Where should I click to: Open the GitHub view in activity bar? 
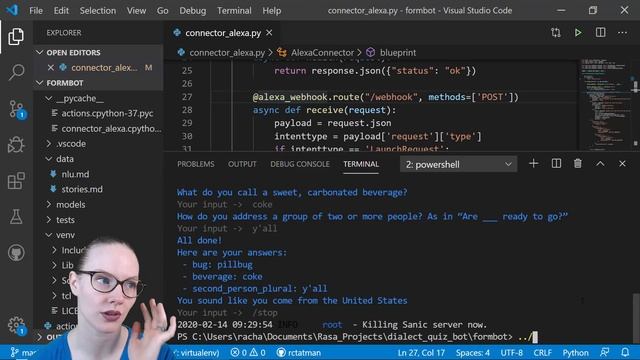pyautogui.click(x=16, y=253)
